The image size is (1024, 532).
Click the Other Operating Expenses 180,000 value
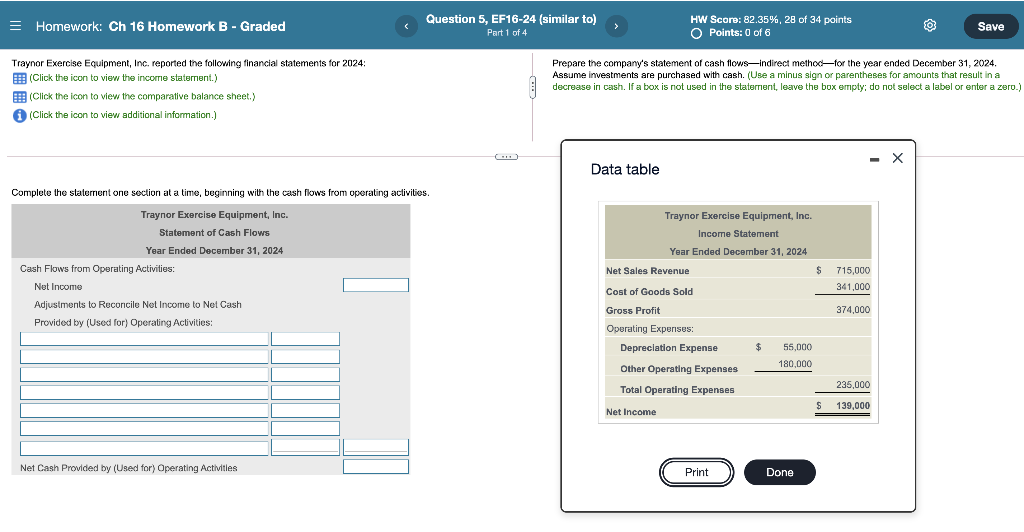click(795, 364)
